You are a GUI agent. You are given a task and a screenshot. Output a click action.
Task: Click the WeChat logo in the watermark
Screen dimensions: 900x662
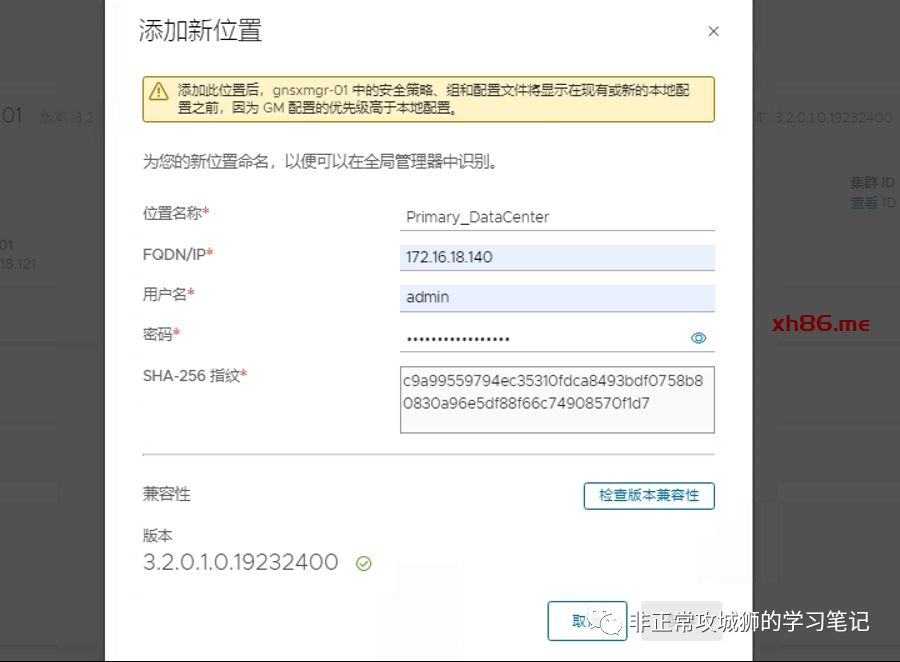click(x=610, y=622)
